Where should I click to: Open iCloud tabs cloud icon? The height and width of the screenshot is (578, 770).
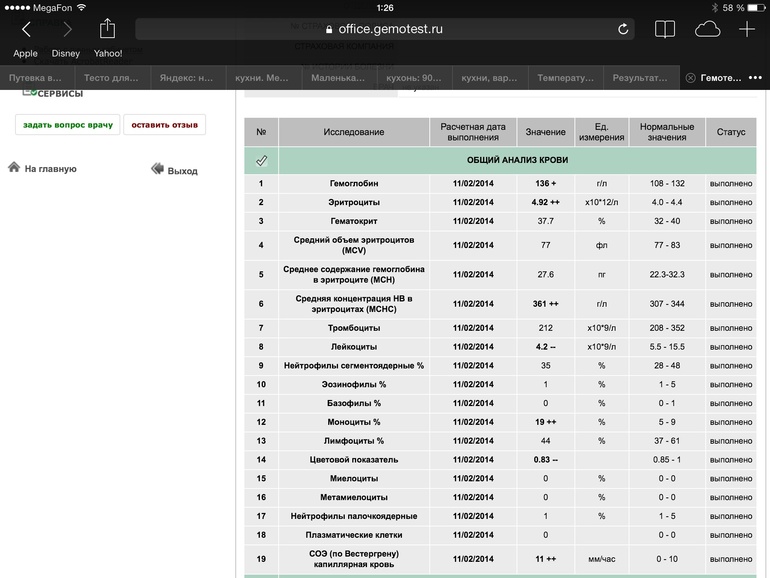pyautogui.click(x=707, y=30)
